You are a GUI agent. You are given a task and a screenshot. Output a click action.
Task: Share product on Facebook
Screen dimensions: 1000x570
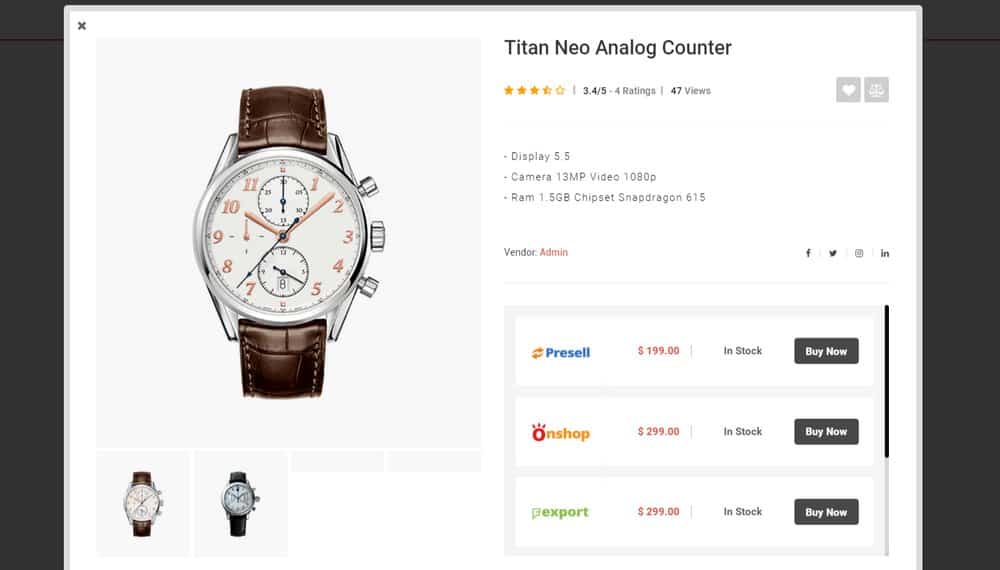(x=808, y=253)
